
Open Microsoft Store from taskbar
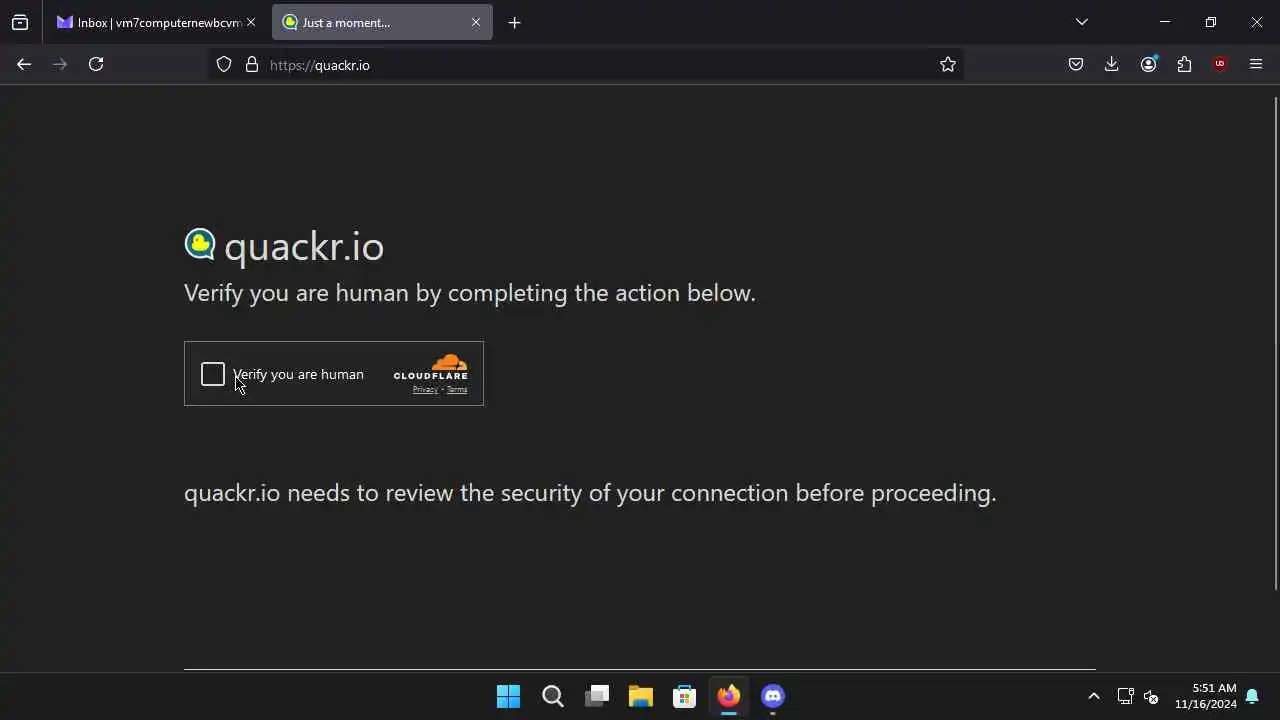pos(685,696)
